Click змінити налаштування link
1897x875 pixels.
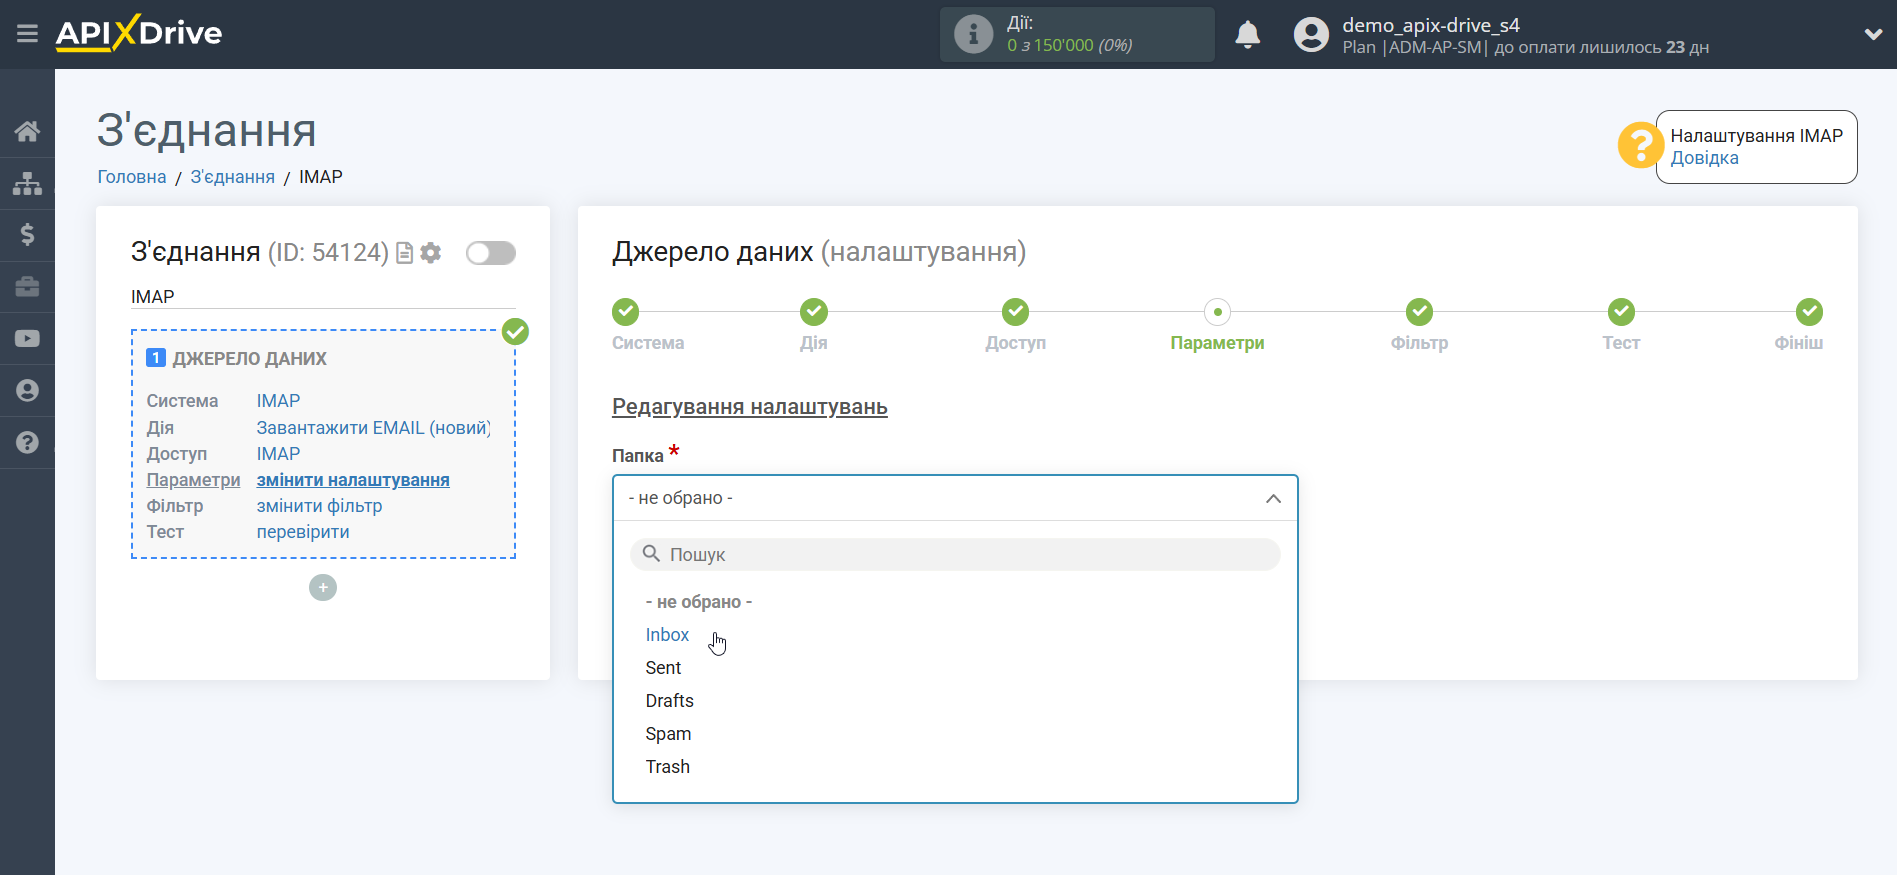[353, 480]
